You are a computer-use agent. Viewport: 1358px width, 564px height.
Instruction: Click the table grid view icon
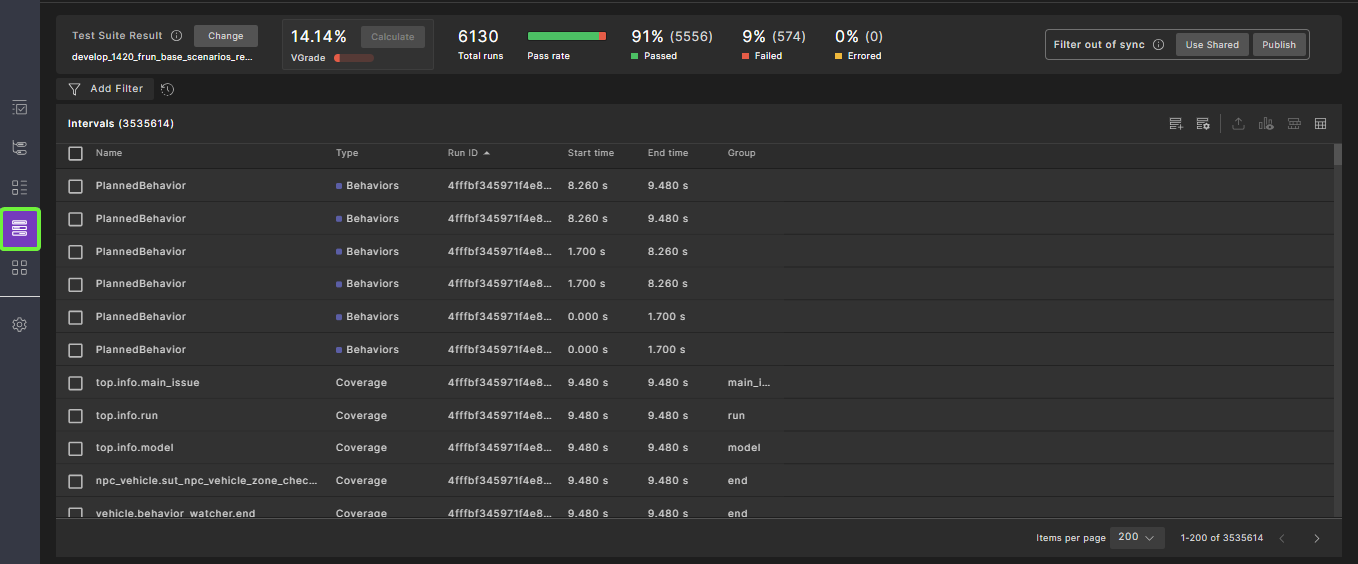point(1320,124)
